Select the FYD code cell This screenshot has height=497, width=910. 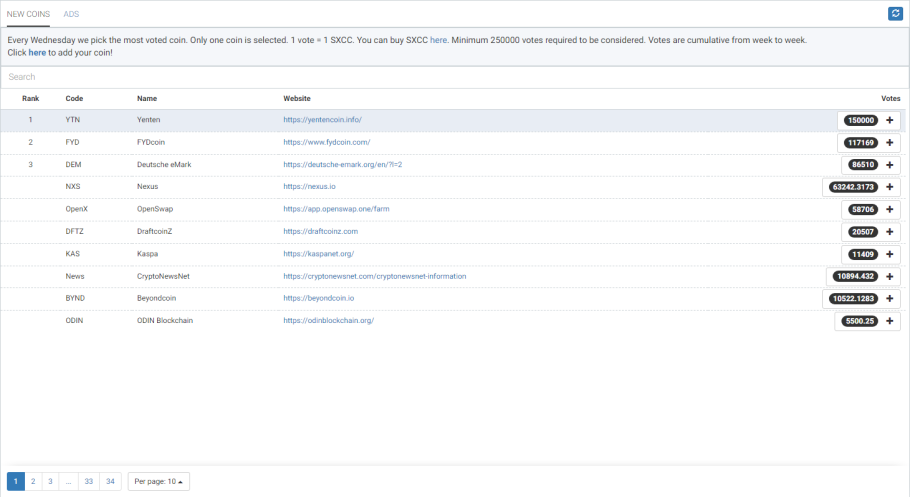coord(72,142)
